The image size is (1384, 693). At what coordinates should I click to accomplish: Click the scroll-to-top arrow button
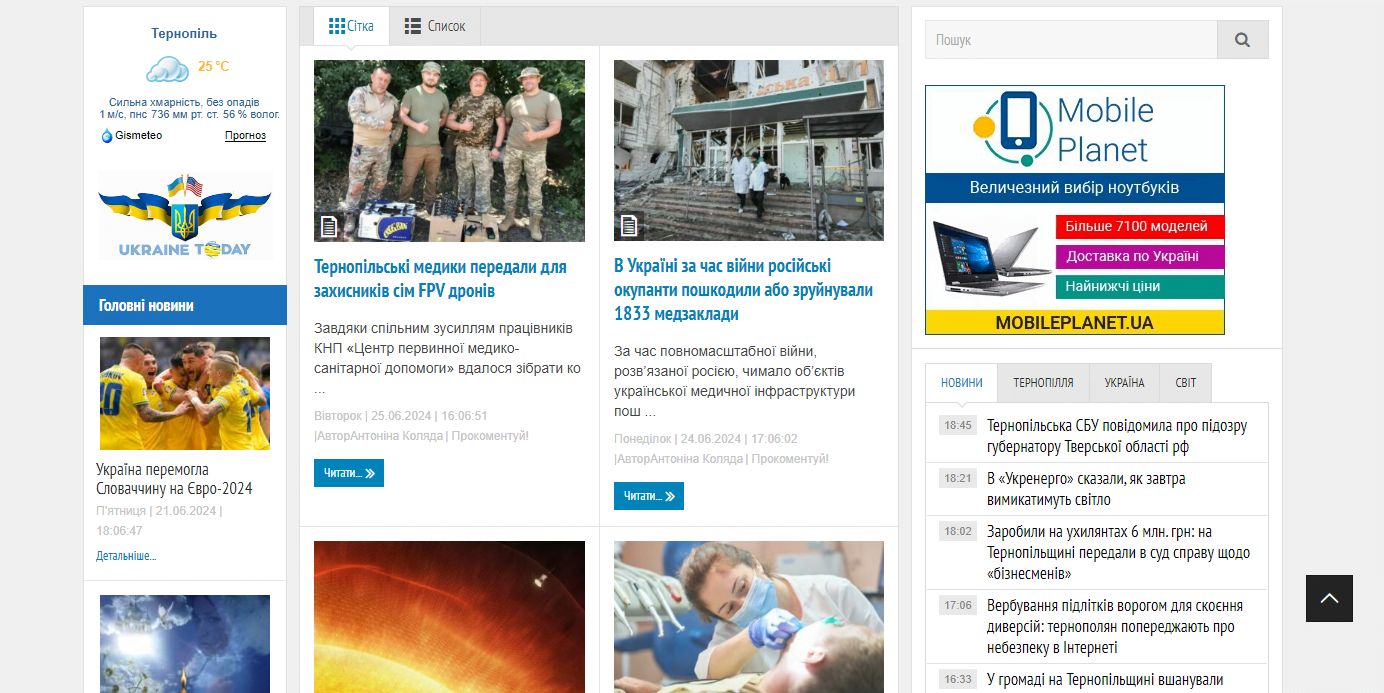tap(1329, 598)
